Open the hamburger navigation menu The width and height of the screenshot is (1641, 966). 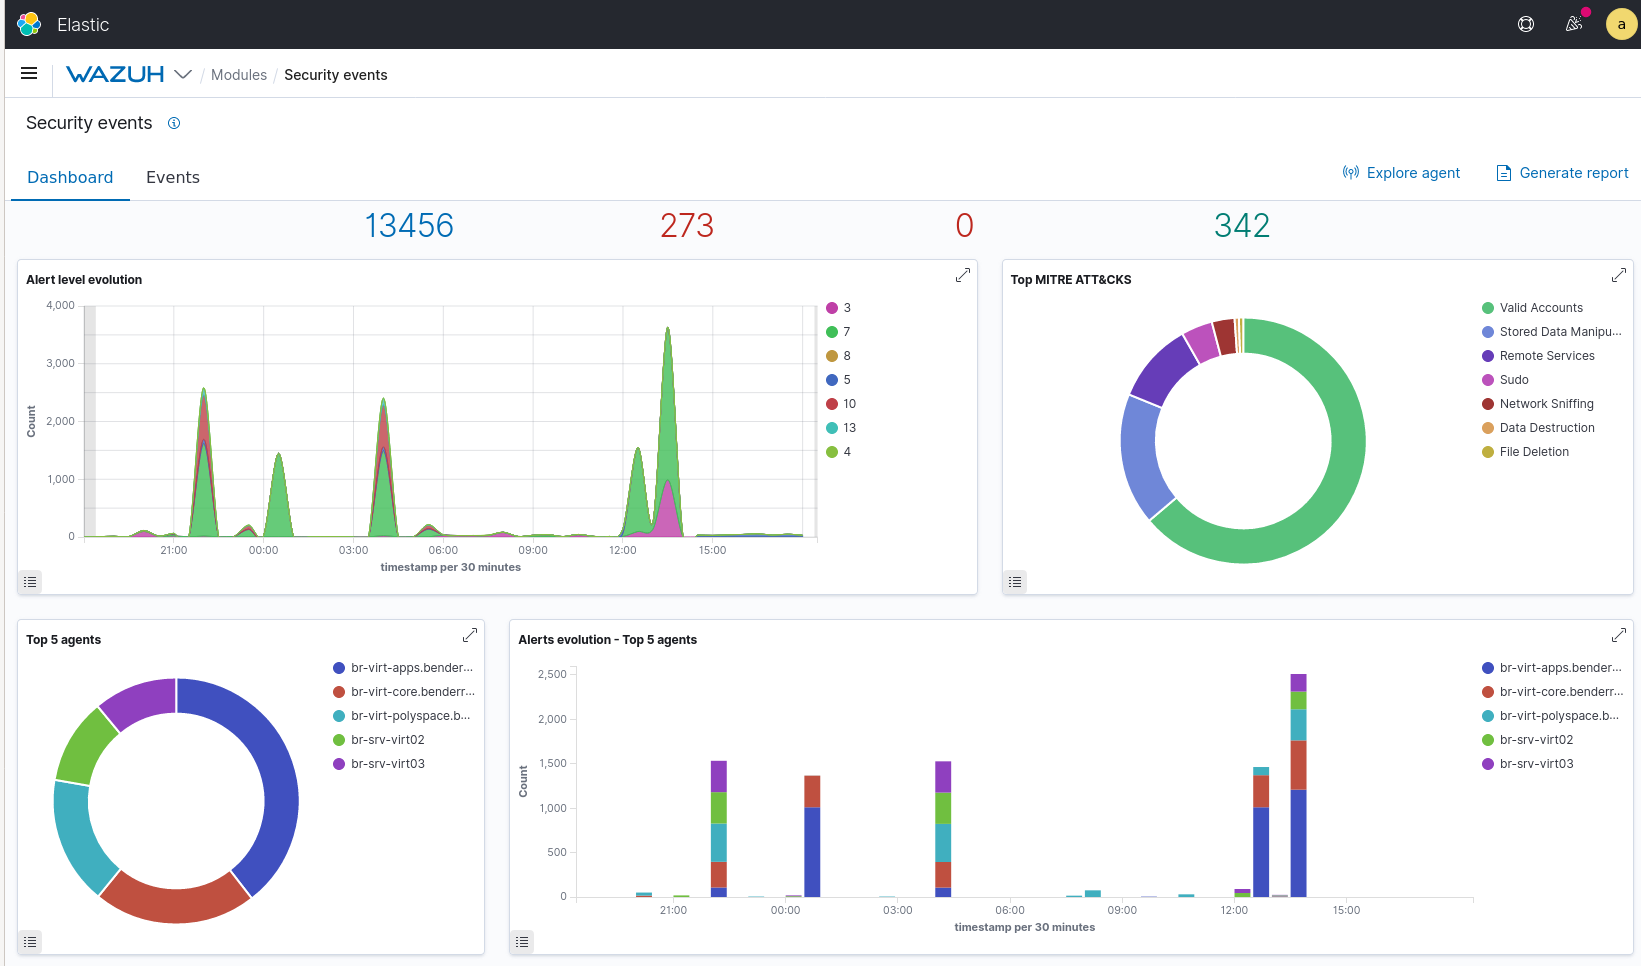[x=29, y=74]
